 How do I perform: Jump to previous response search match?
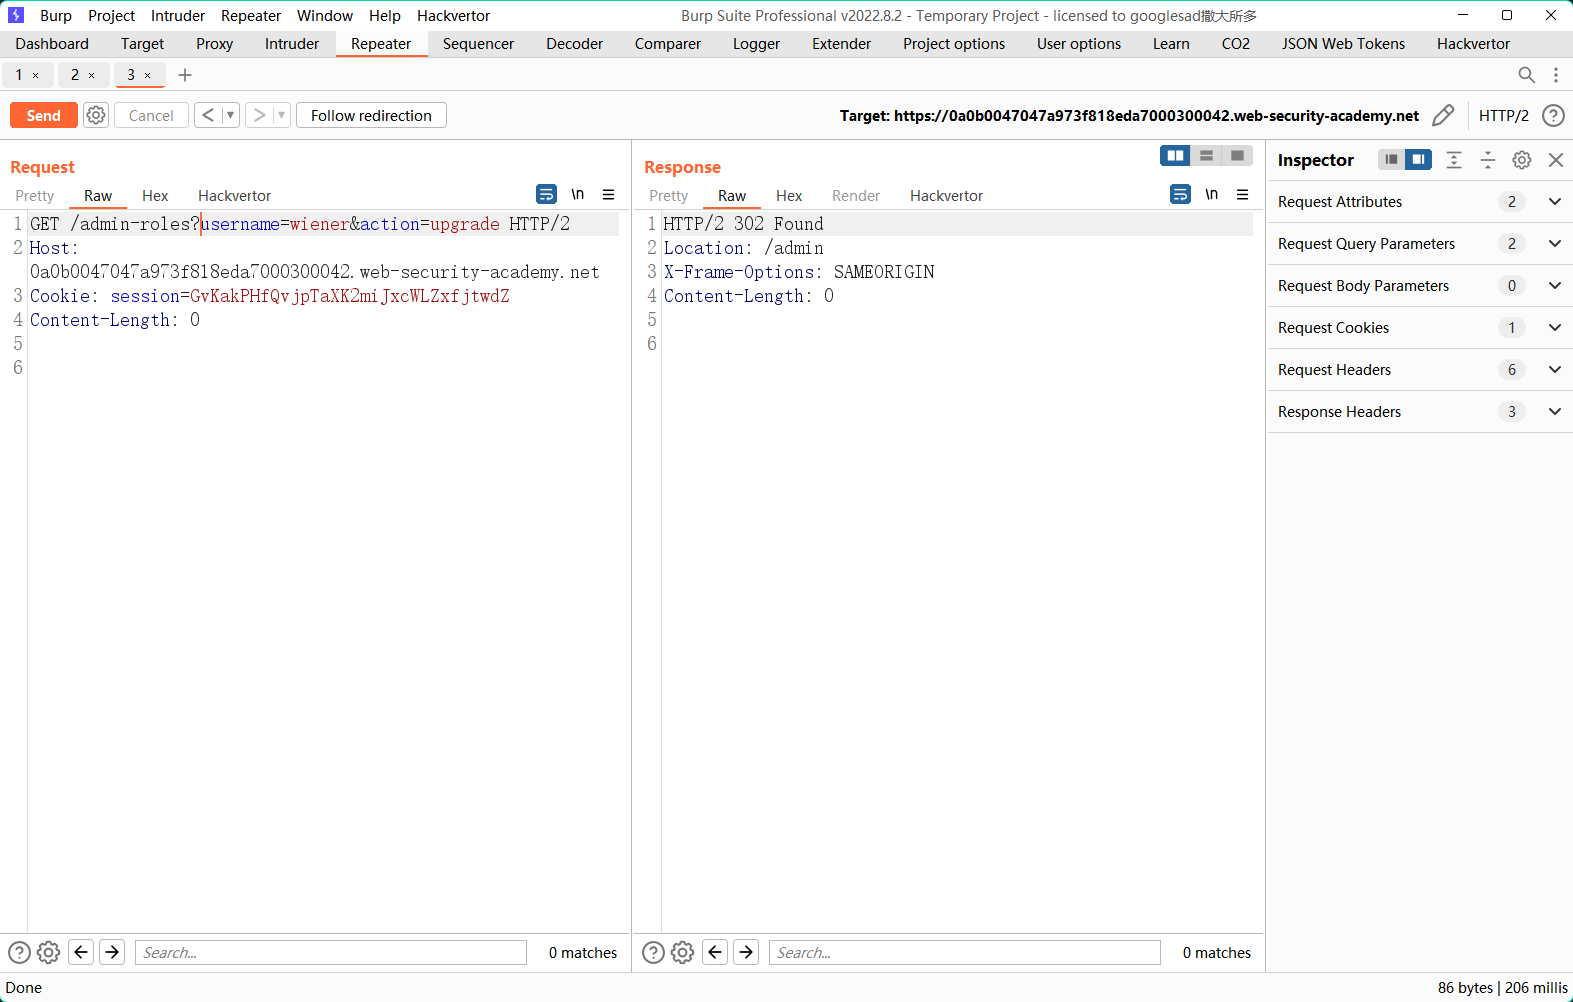pos(716,952)
